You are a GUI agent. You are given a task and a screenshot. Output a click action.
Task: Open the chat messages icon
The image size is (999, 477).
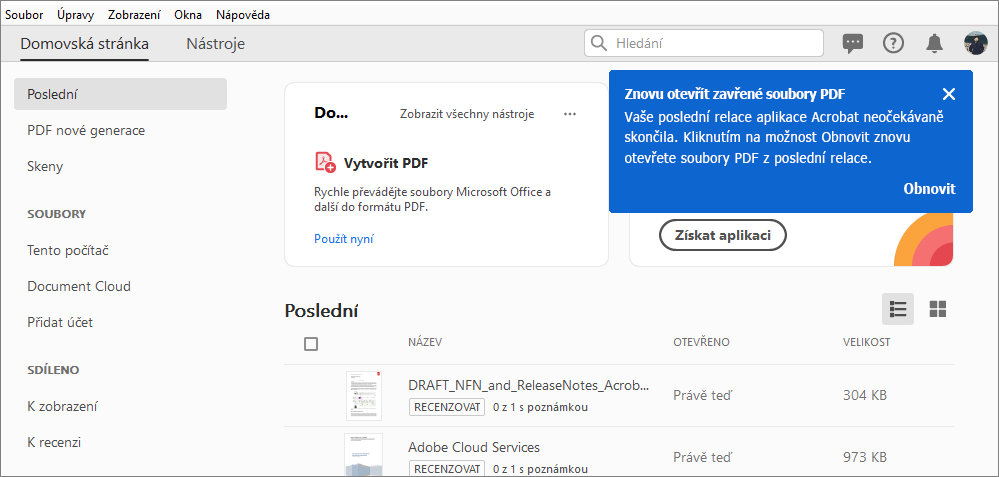point(852,43)
